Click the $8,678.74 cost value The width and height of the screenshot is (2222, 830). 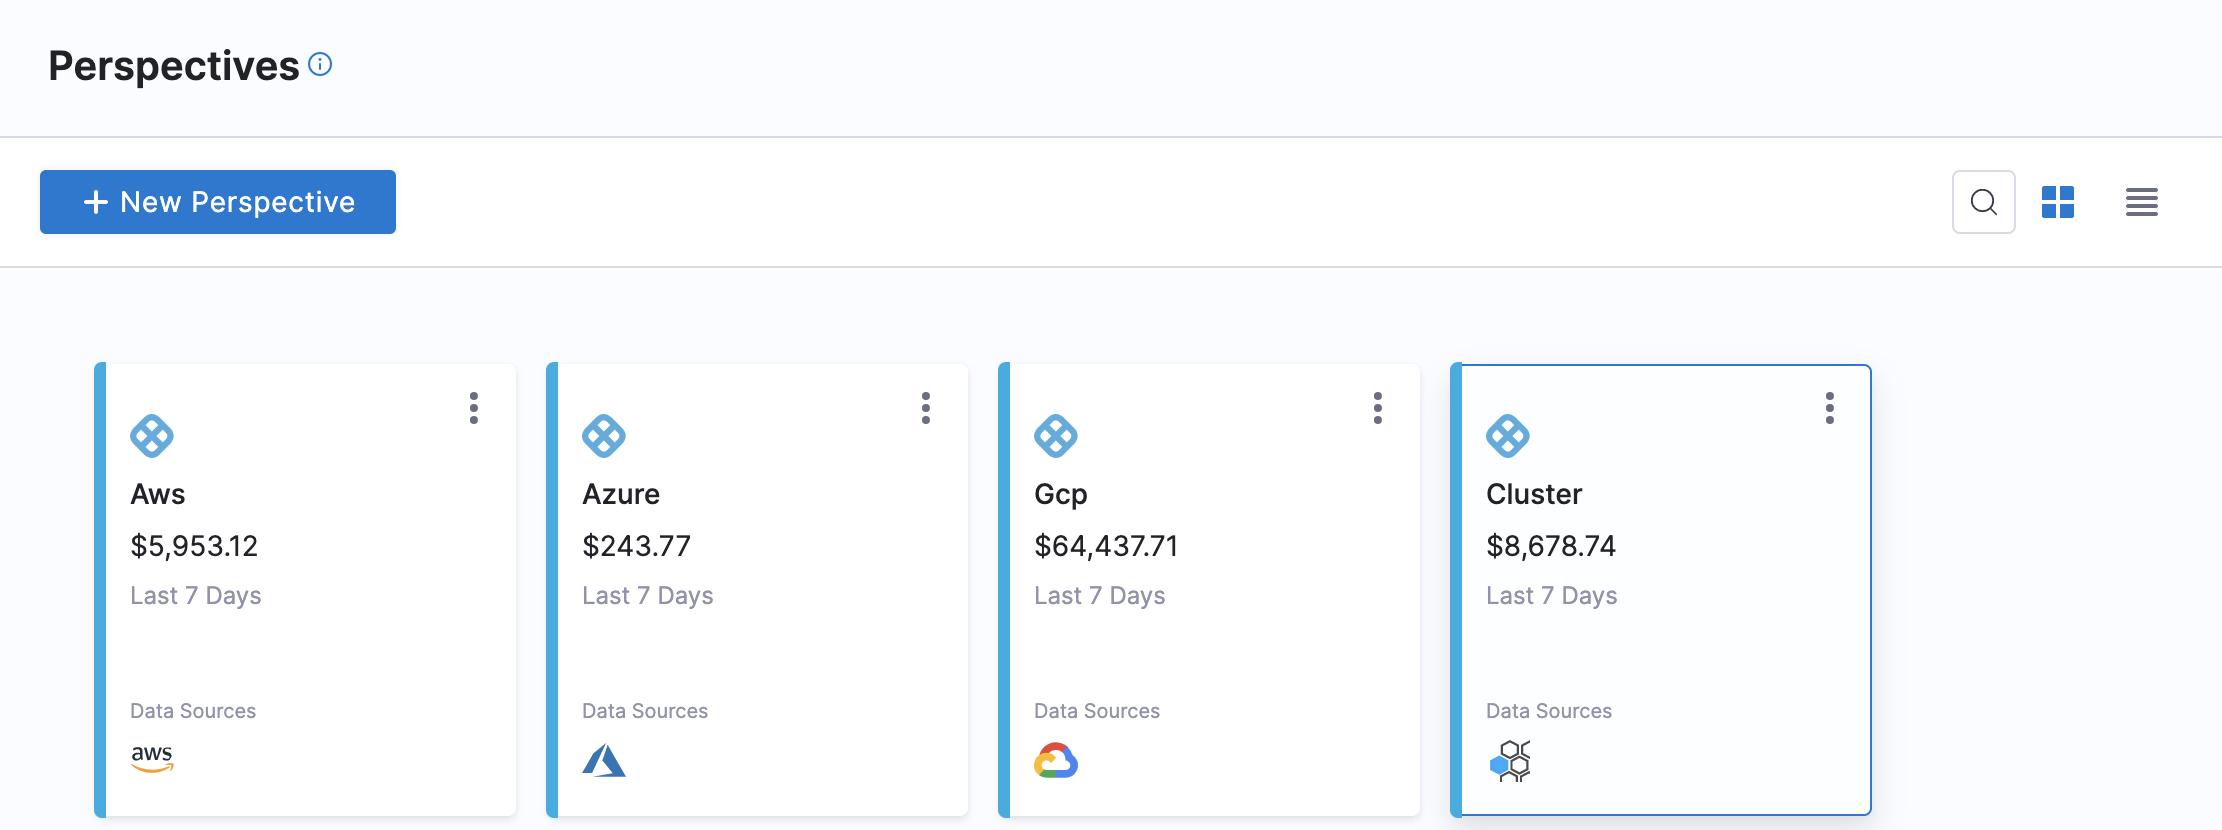(x=1551, y=546)
